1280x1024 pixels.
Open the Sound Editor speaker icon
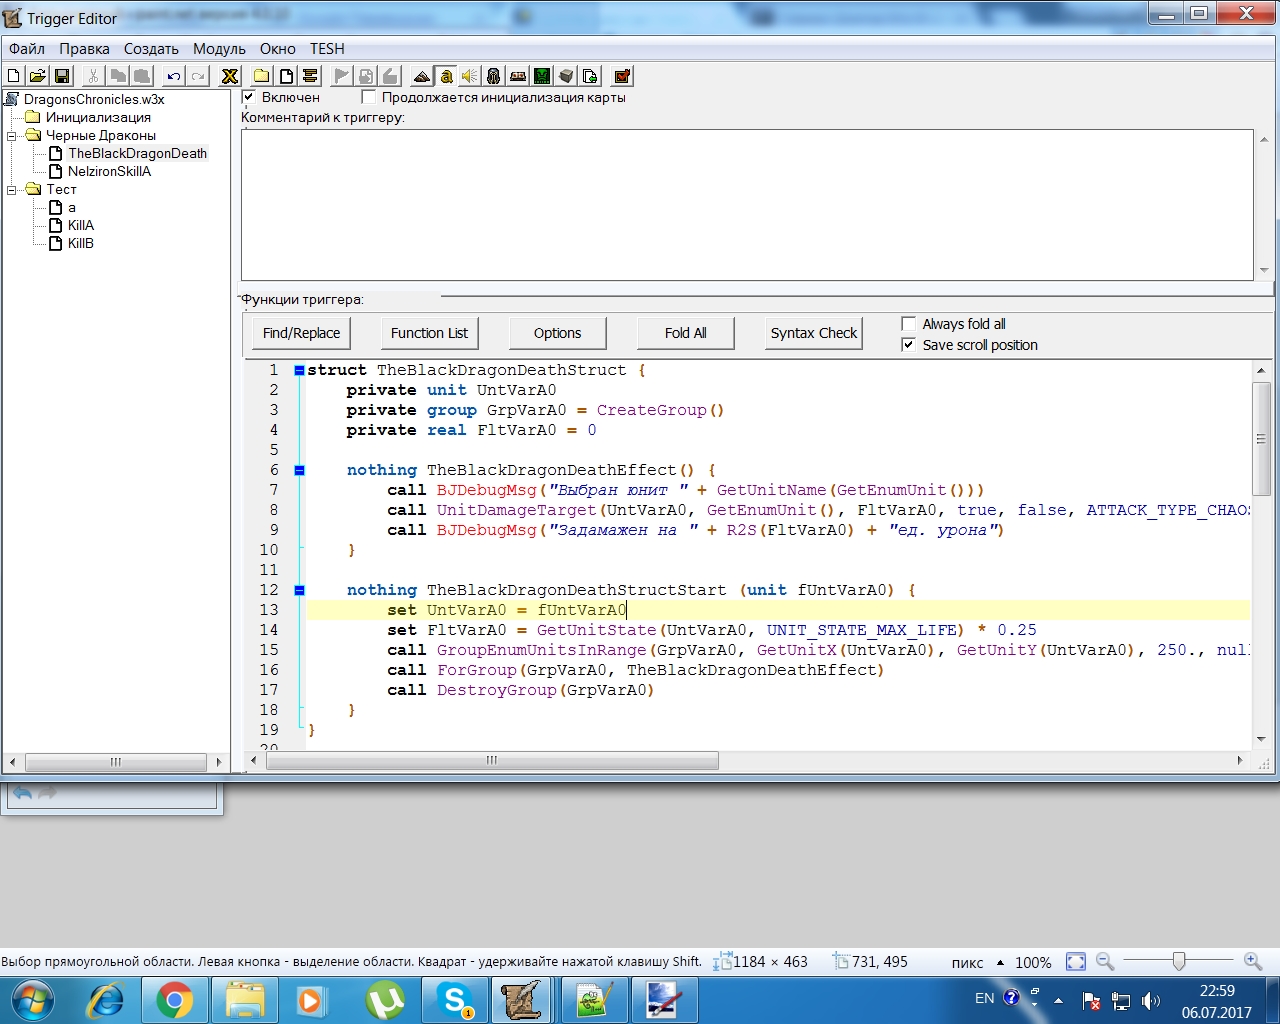coord(469,76)
